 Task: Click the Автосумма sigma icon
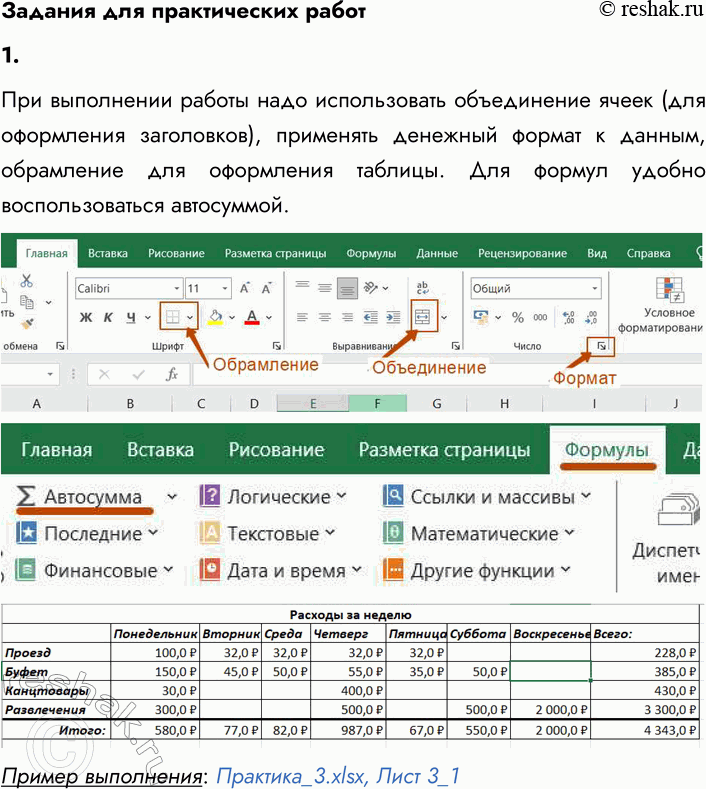[26, 497]
